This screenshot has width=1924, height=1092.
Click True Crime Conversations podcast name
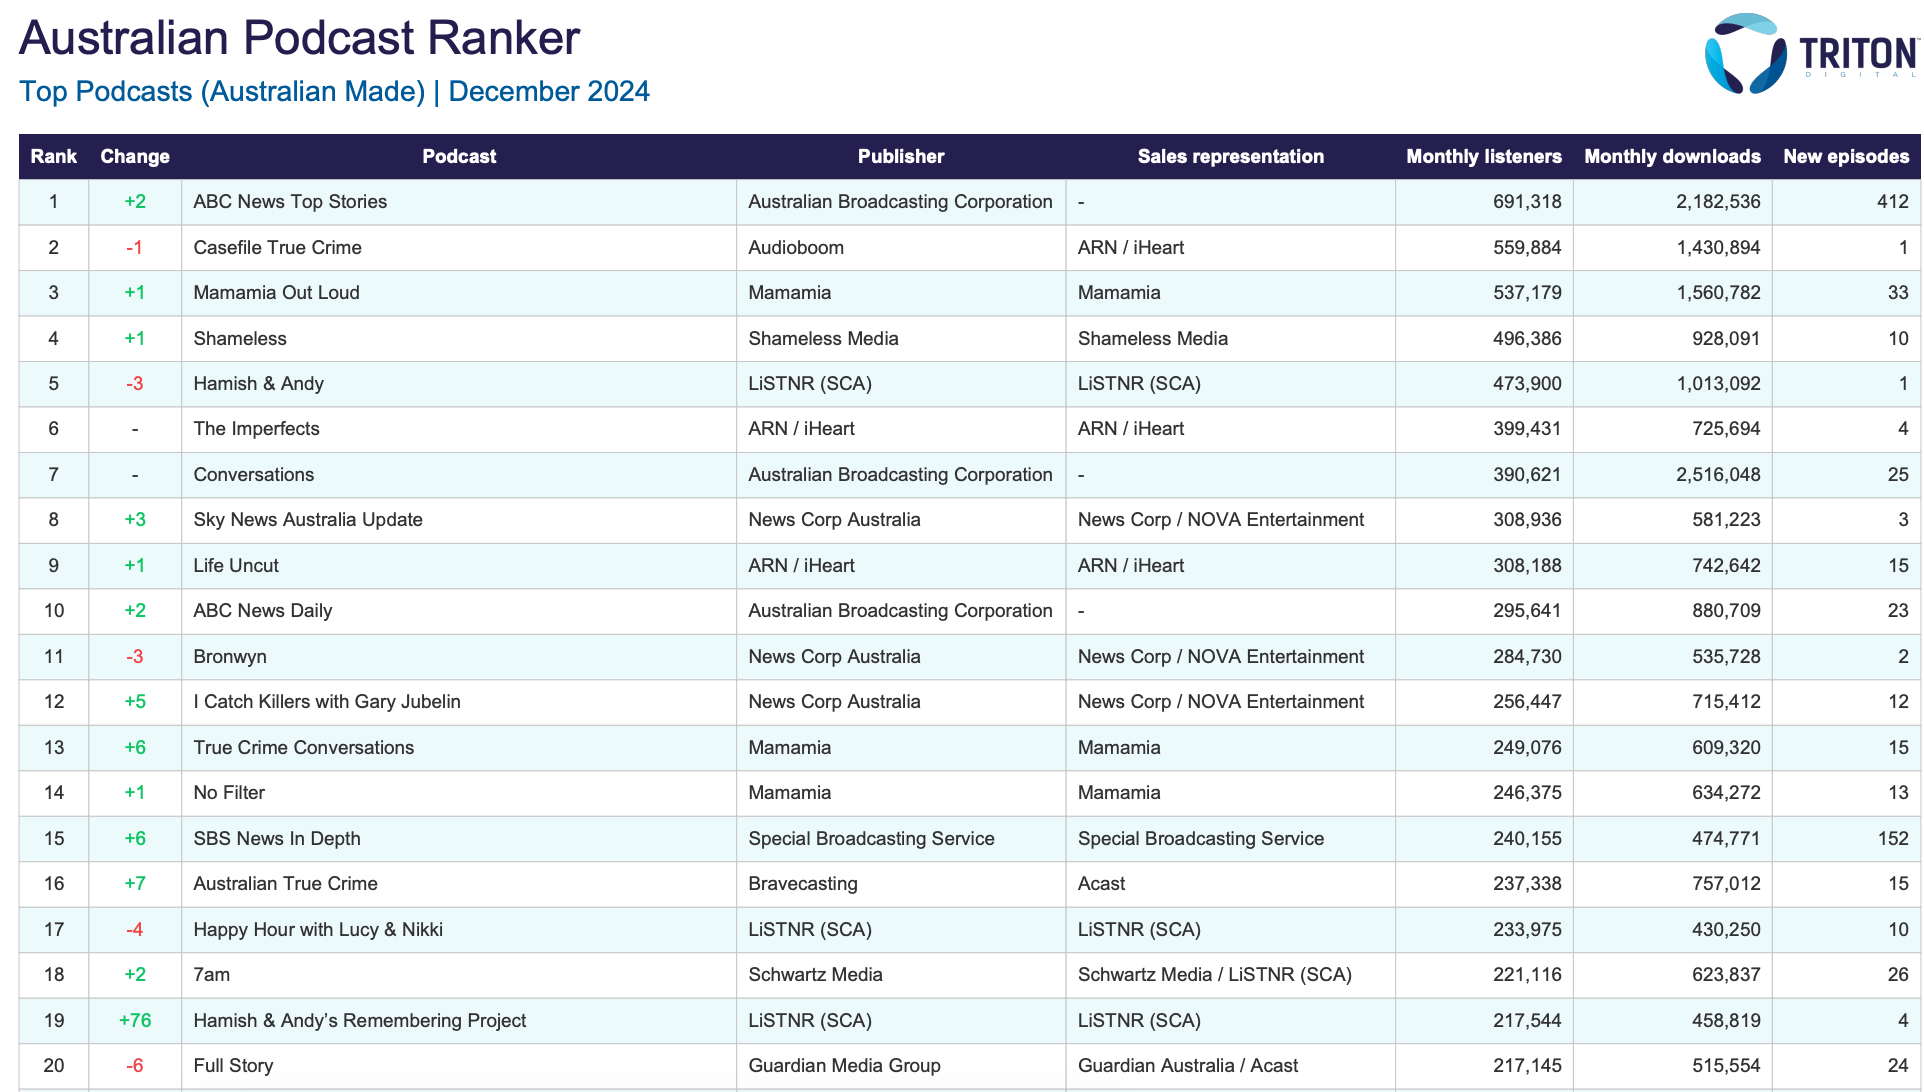pyautogui.click(x=303, y=748)
